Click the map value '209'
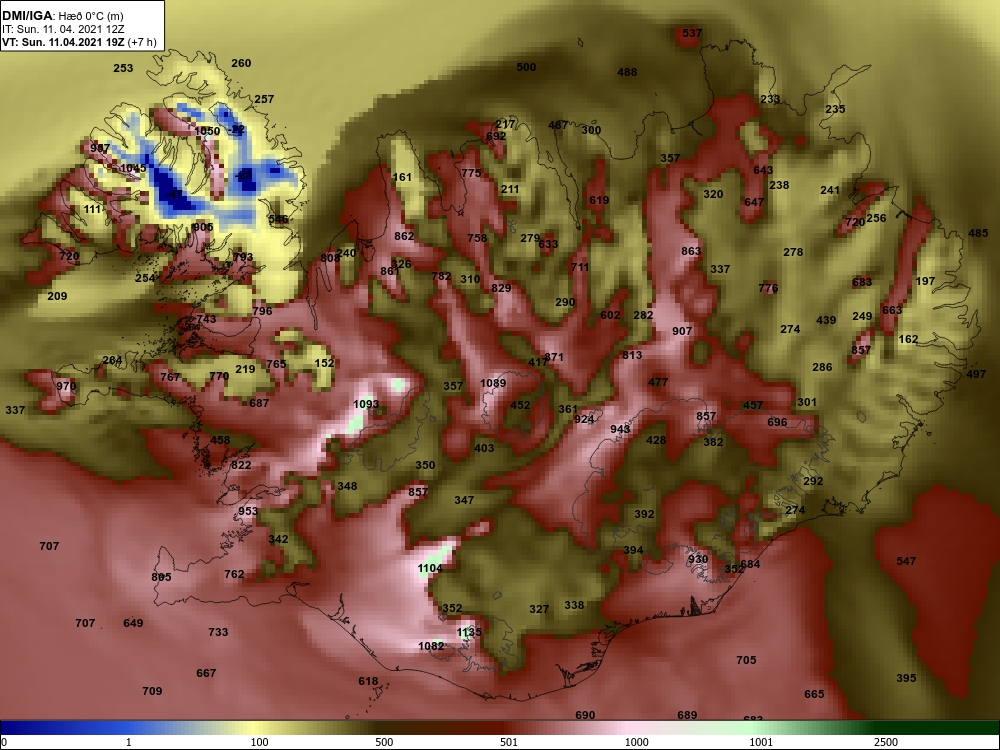 coord(57,296)
